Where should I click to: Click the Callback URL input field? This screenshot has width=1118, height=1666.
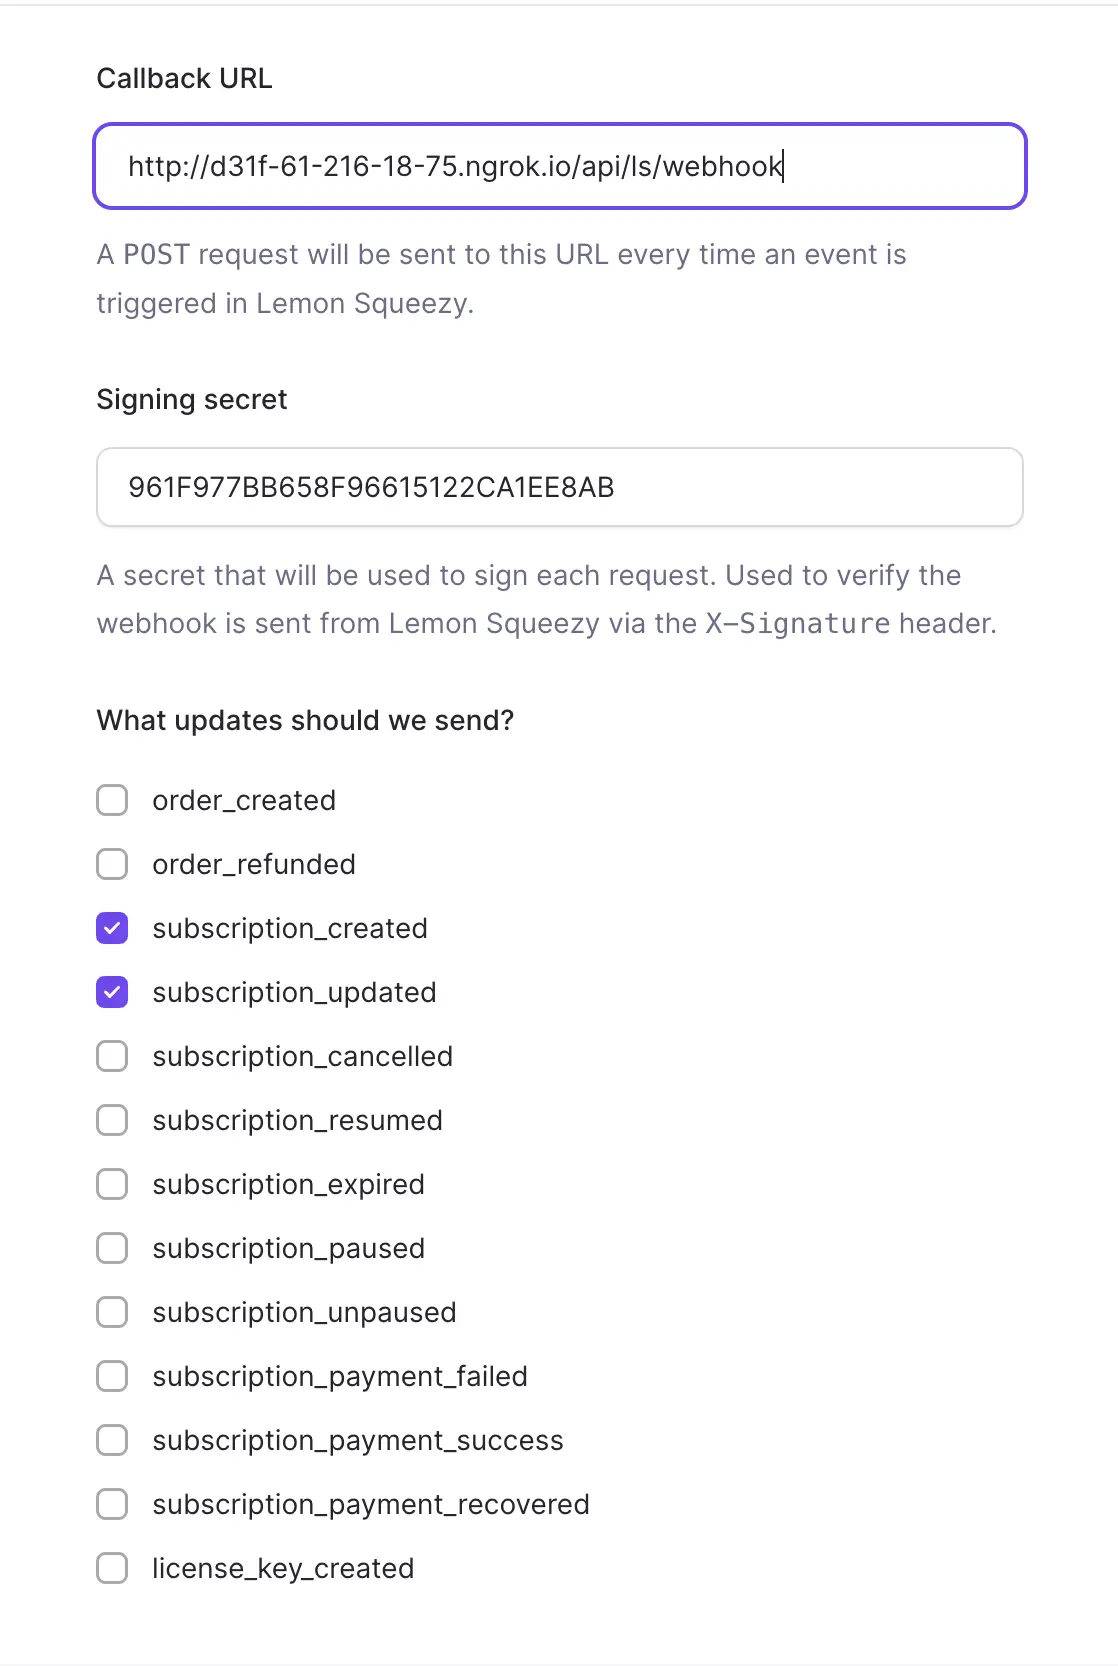coord(560,166)
